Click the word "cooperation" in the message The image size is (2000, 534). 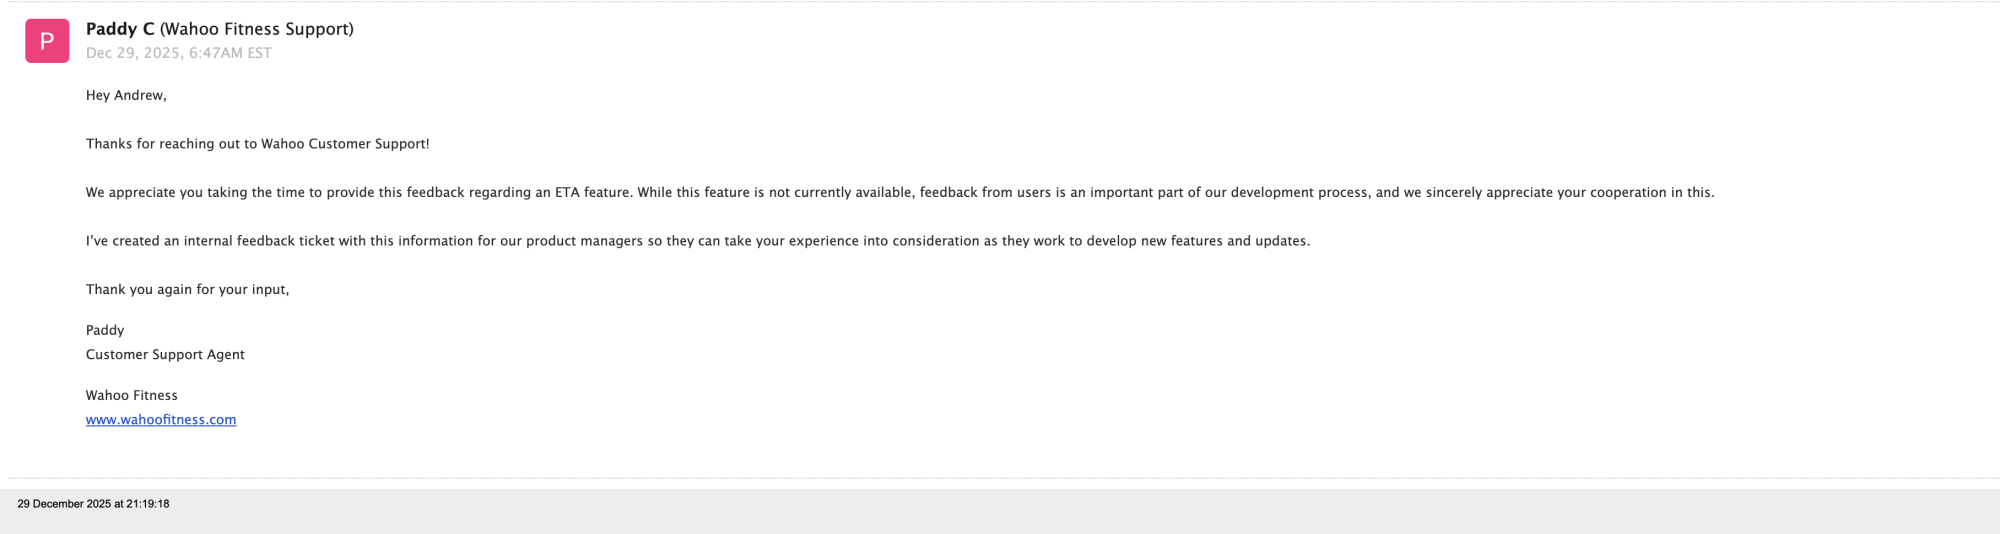click(1625, 192)
